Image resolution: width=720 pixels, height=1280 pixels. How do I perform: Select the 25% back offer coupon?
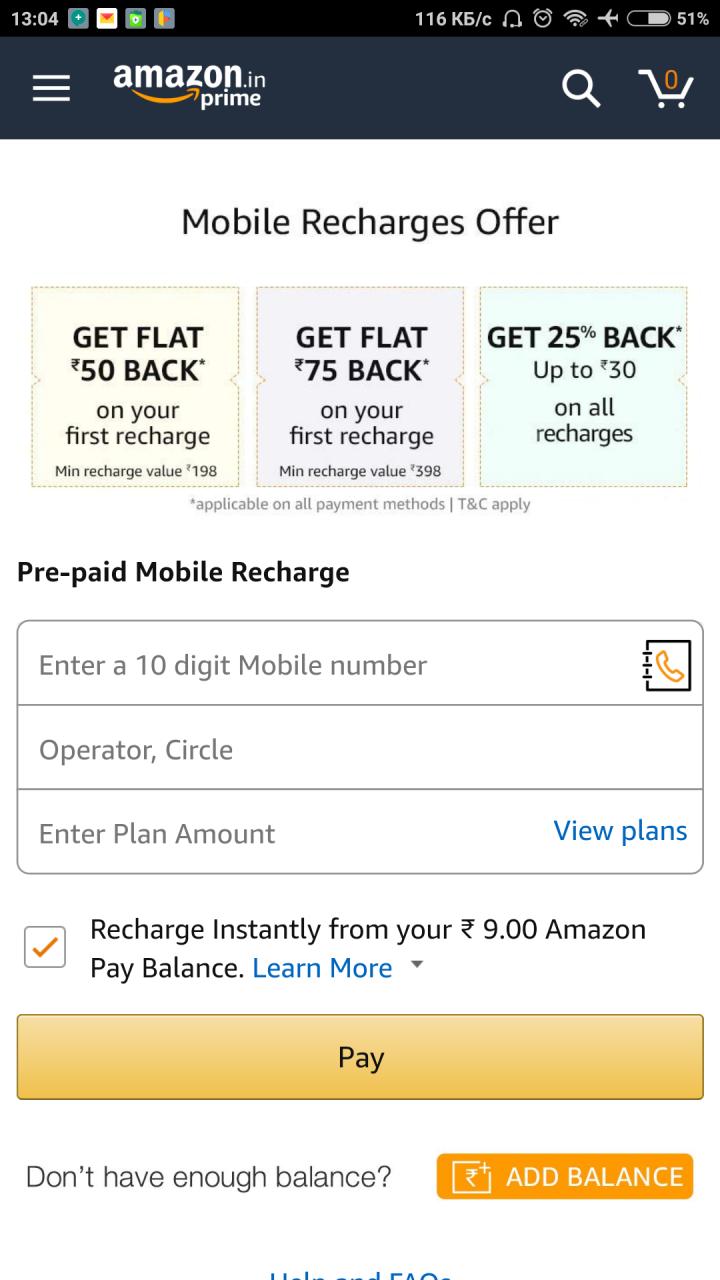tap(584, 387)
